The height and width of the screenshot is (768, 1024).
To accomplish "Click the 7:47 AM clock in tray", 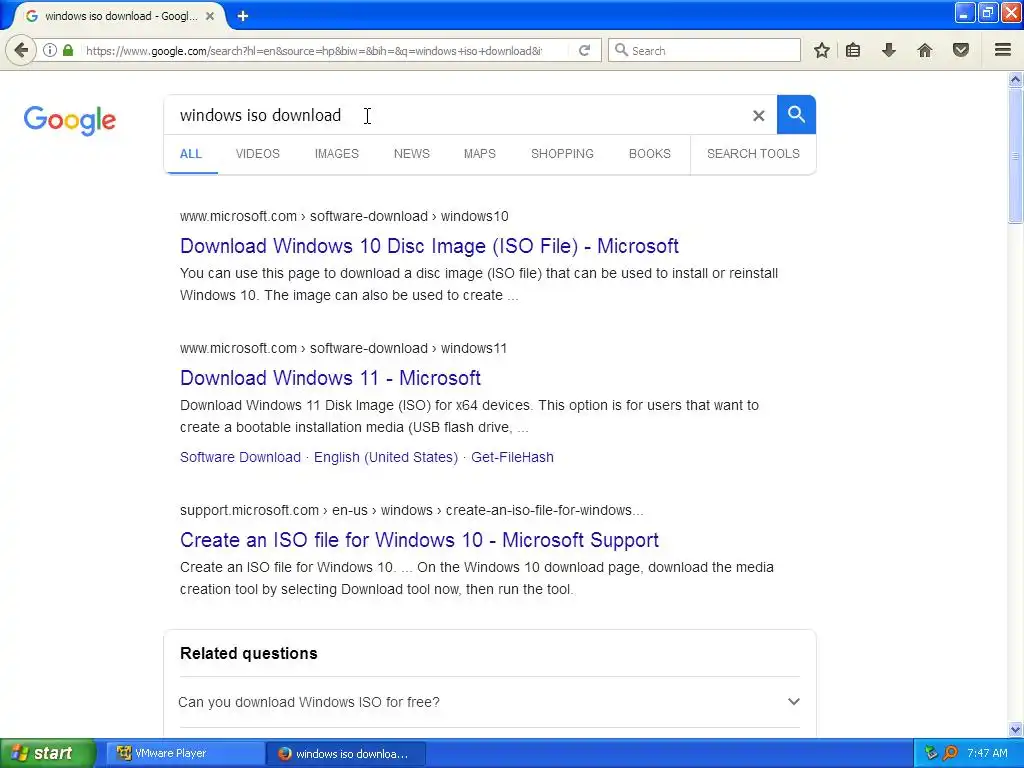I will tap(987, 753).
